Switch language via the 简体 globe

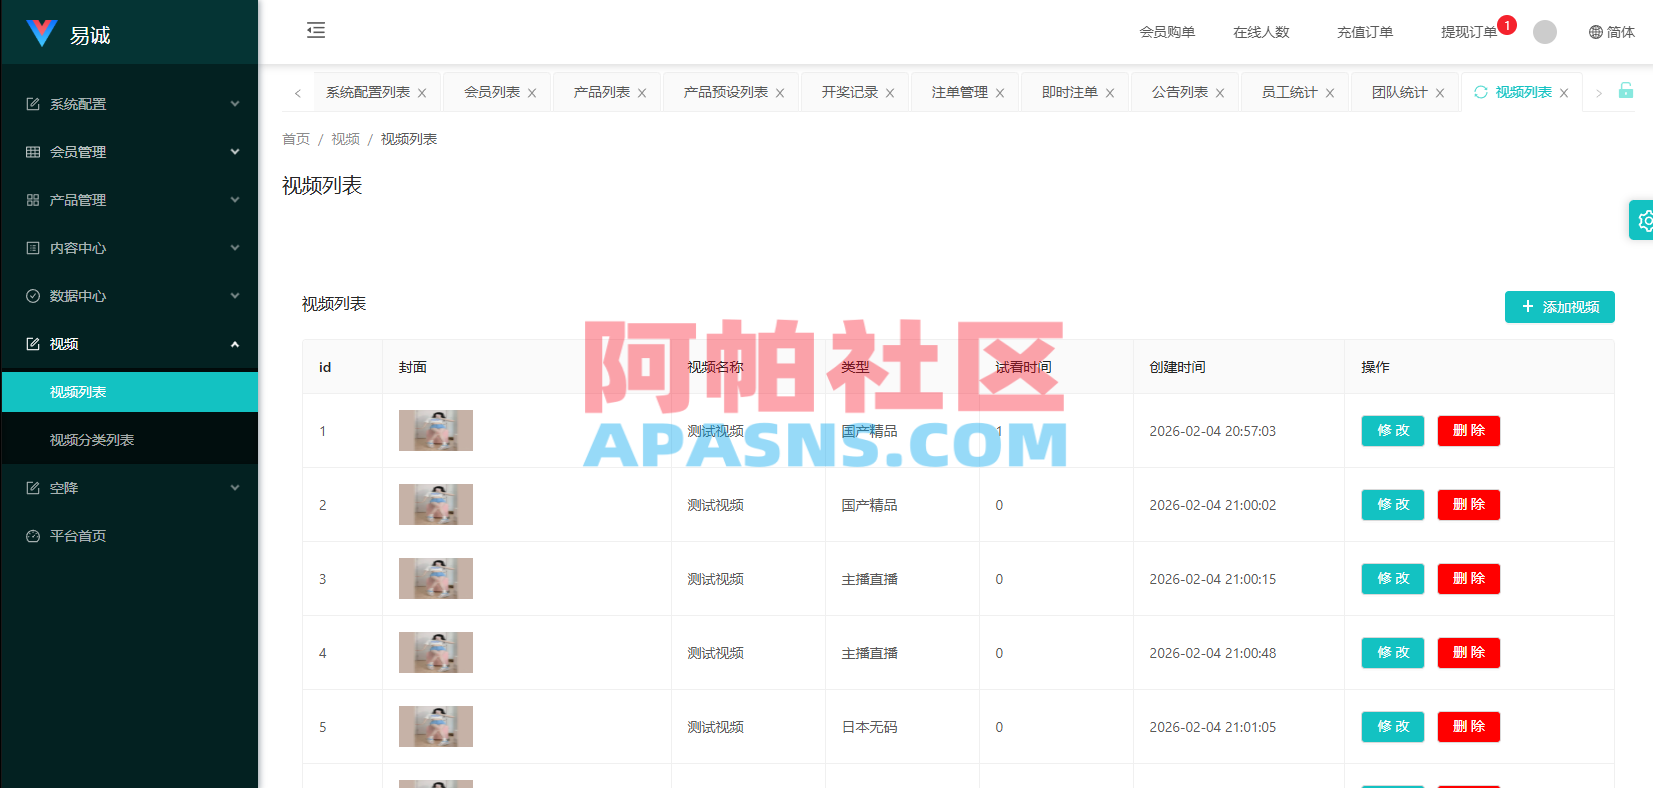1611,32
